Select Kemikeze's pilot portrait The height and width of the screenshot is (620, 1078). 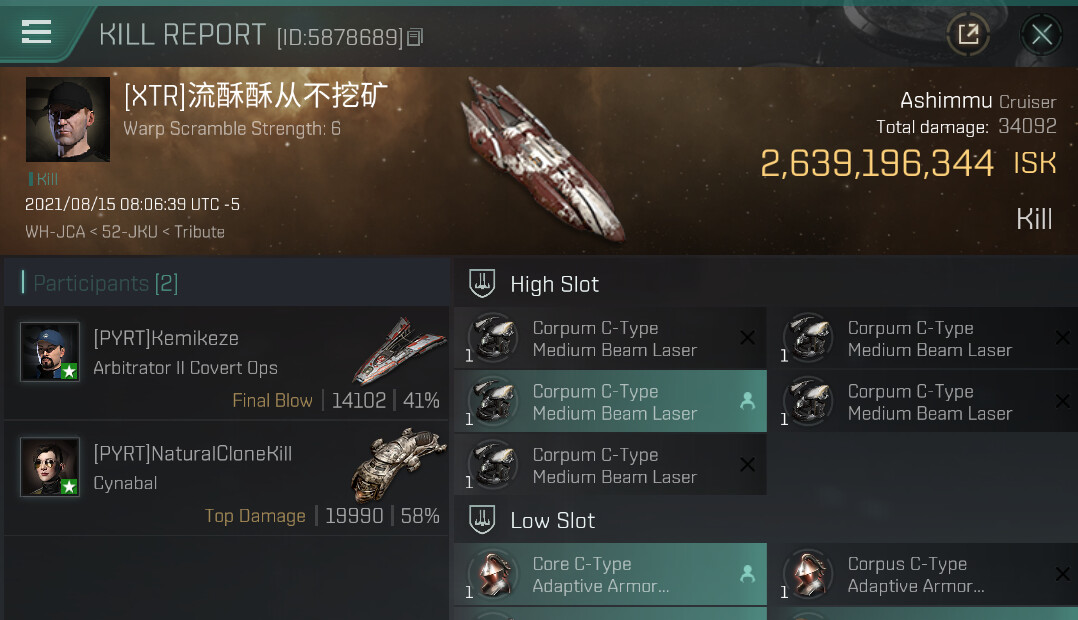50,351
